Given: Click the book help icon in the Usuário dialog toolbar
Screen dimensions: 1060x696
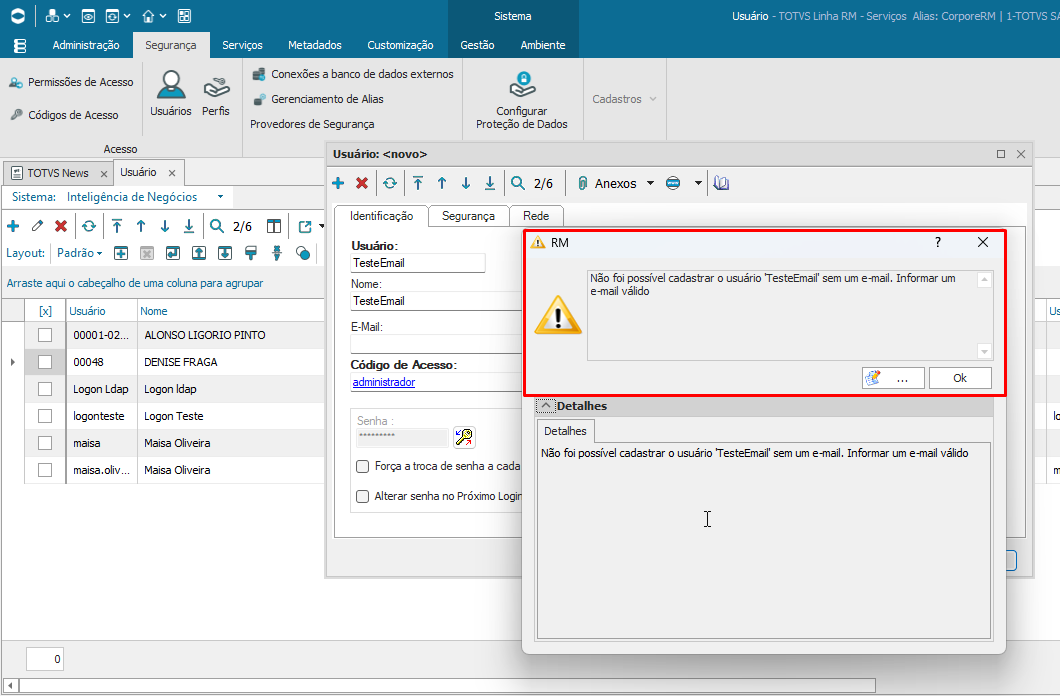Looking at the screenshot, I should click(721, 183).
